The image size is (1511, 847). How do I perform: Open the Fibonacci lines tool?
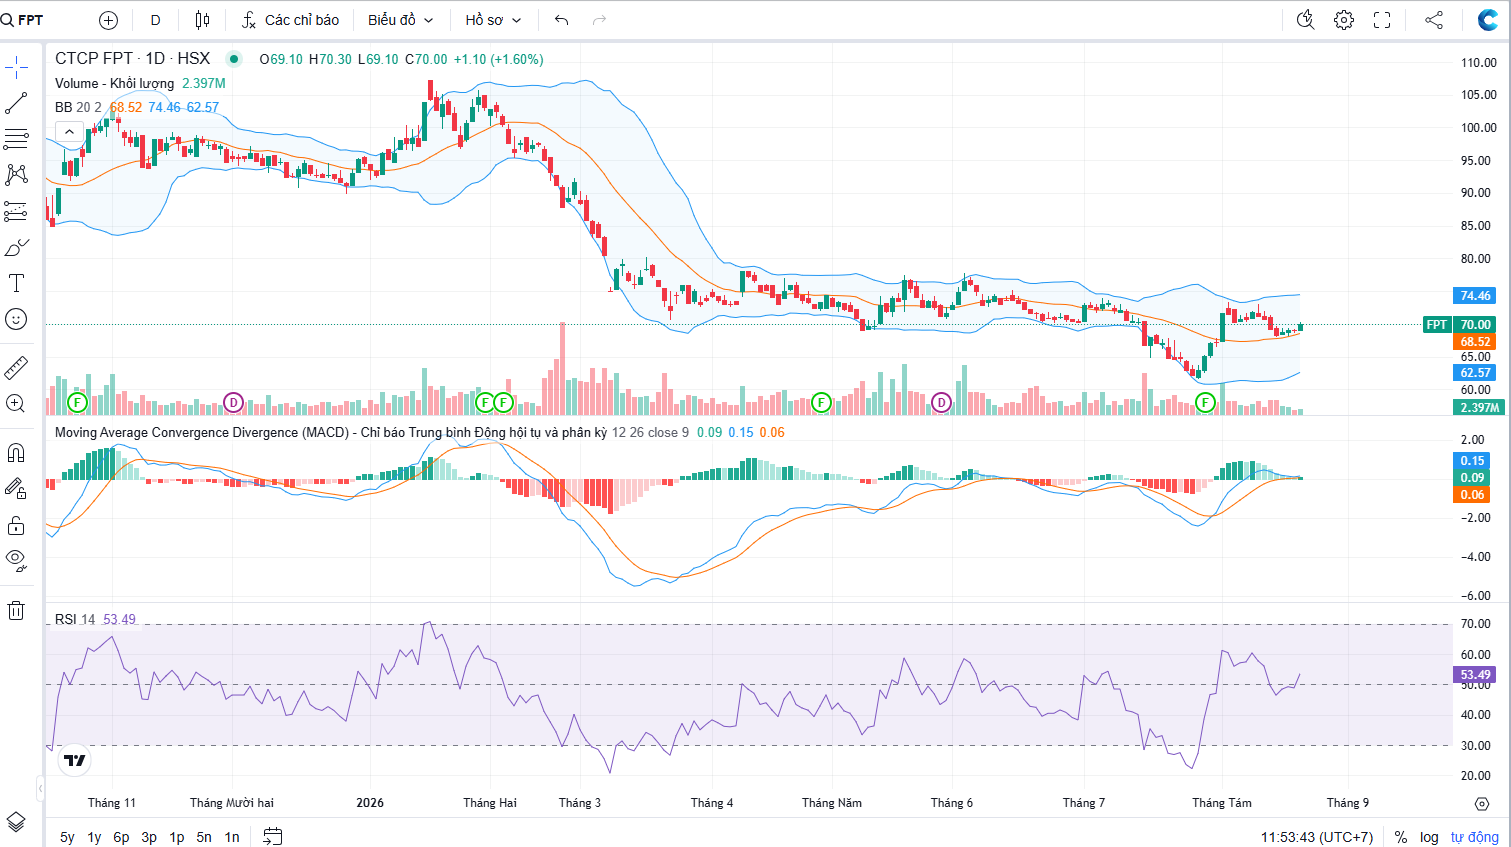point(16,139)
